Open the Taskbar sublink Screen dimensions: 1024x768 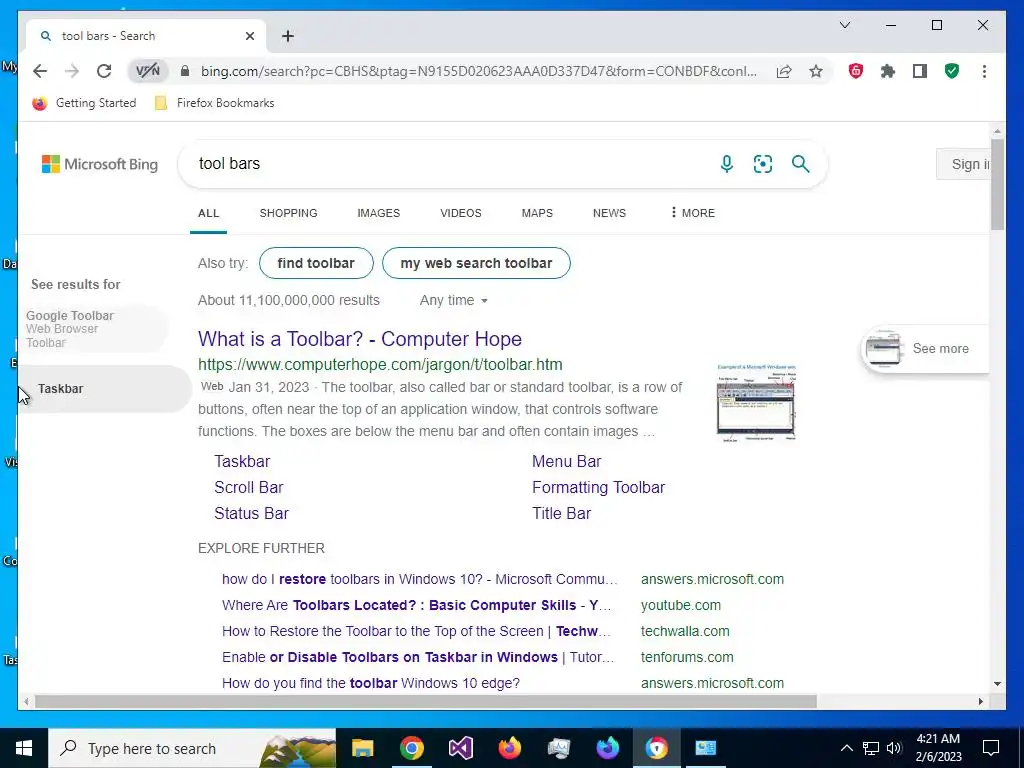242,462
